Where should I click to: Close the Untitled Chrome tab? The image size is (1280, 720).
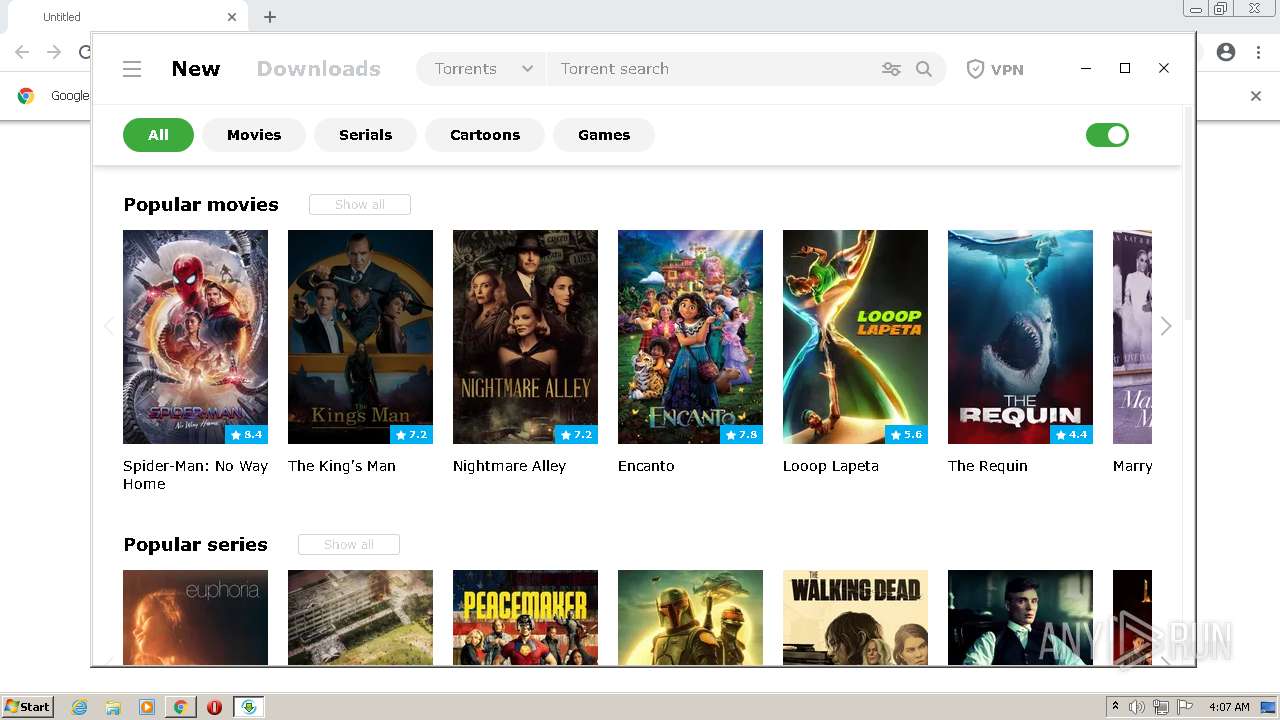click(x=232, y=17)
